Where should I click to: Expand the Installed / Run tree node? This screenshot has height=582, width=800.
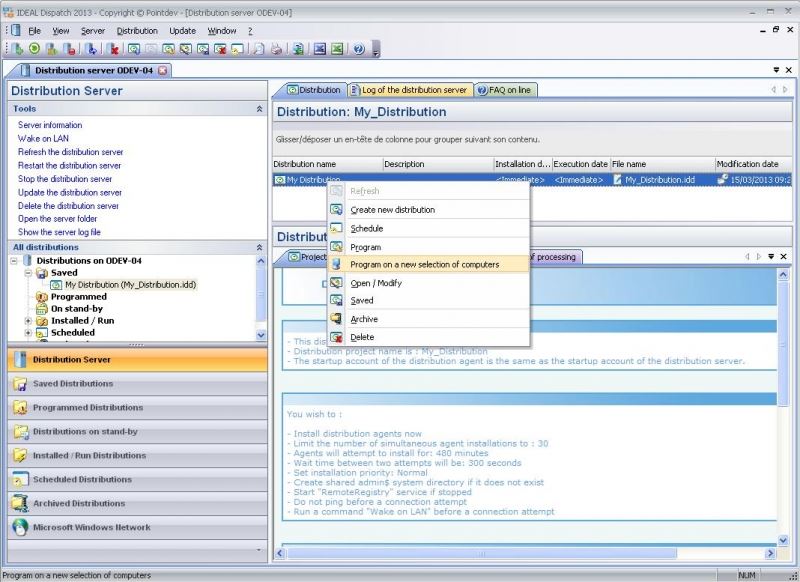click(28, 321)
